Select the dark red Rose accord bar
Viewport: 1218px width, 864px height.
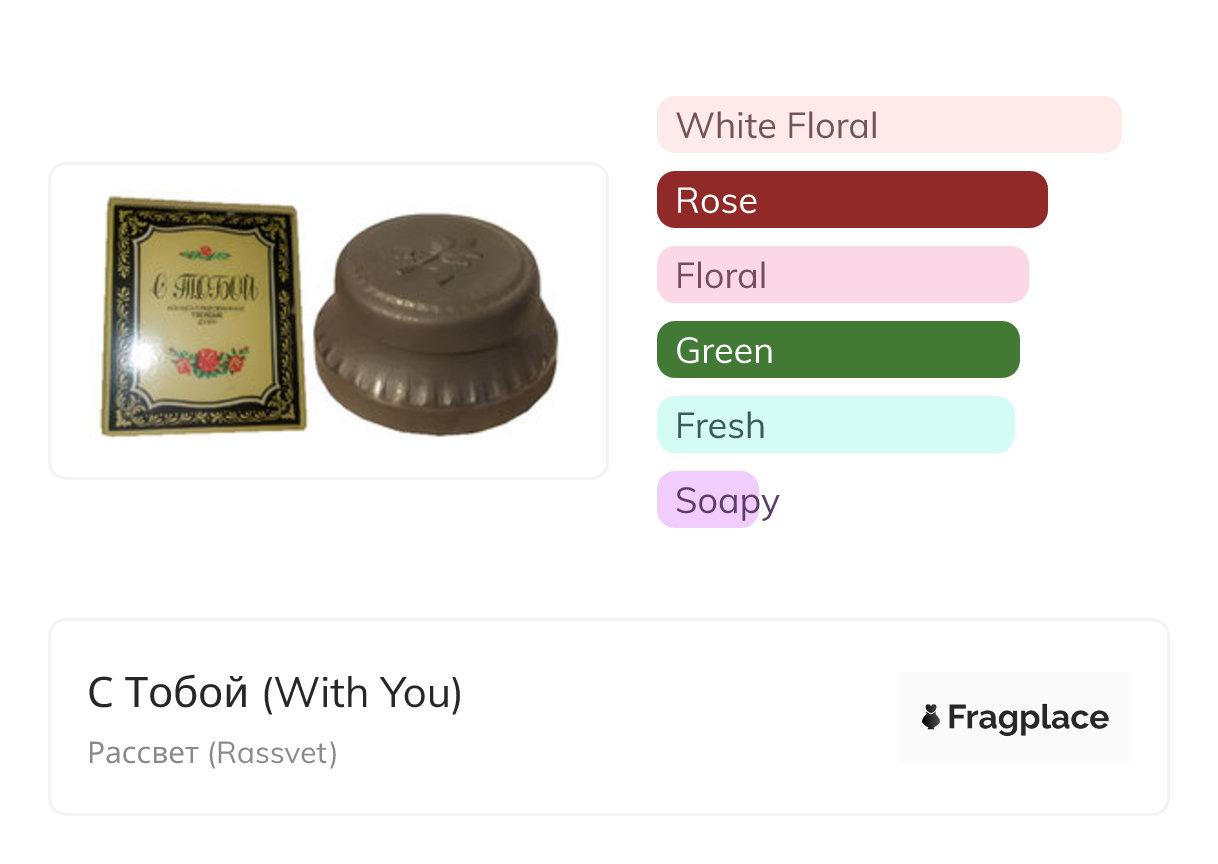tap(851, 200)
